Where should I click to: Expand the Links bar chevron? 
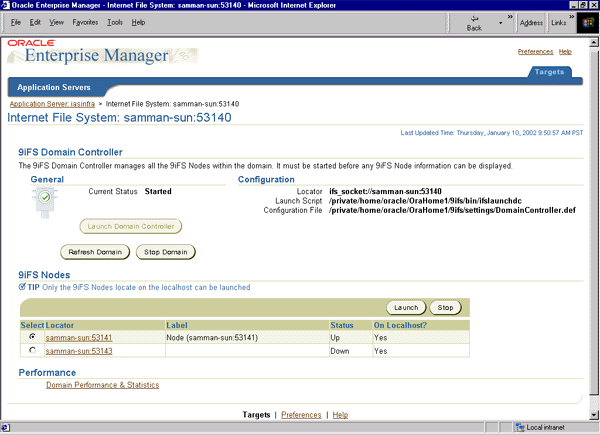click(x=571, y=17)
